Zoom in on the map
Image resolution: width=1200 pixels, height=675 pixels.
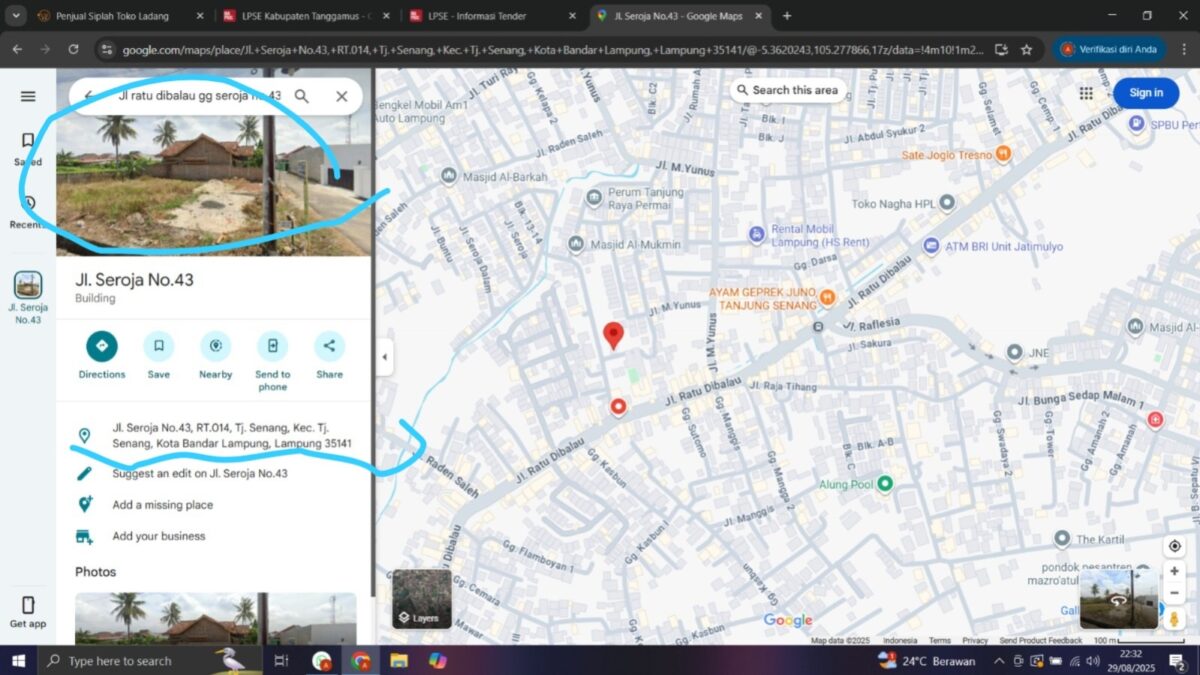click(x=1174, y=571)
